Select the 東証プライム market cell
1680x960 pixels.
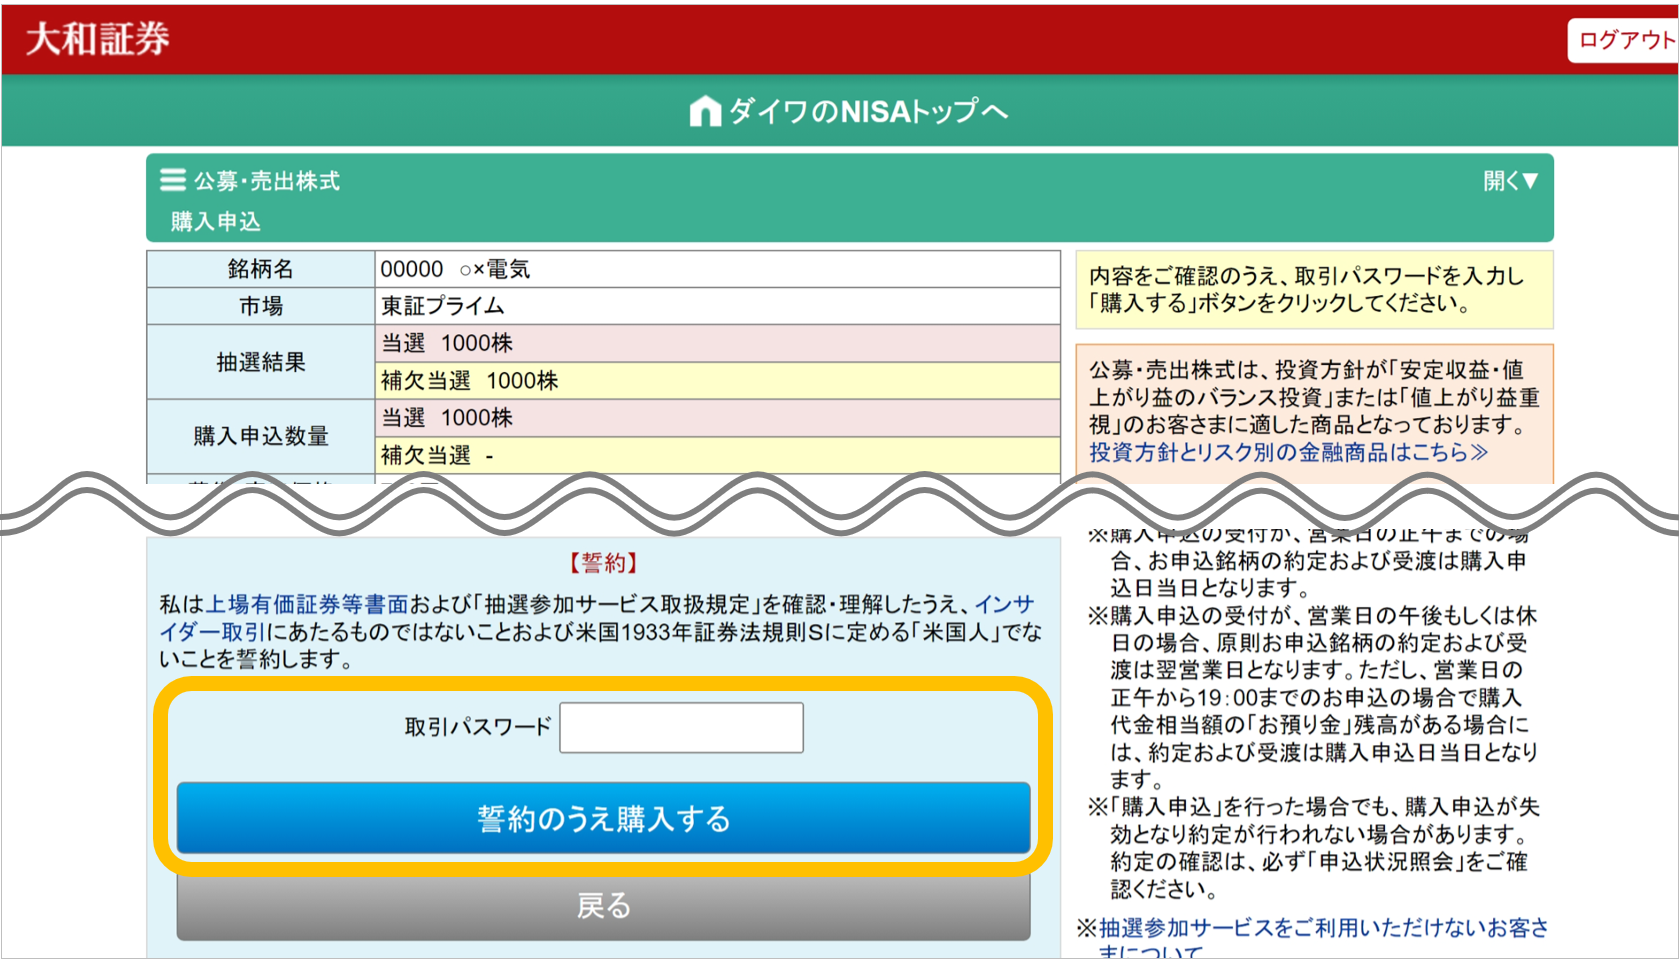tap(717, 306)
